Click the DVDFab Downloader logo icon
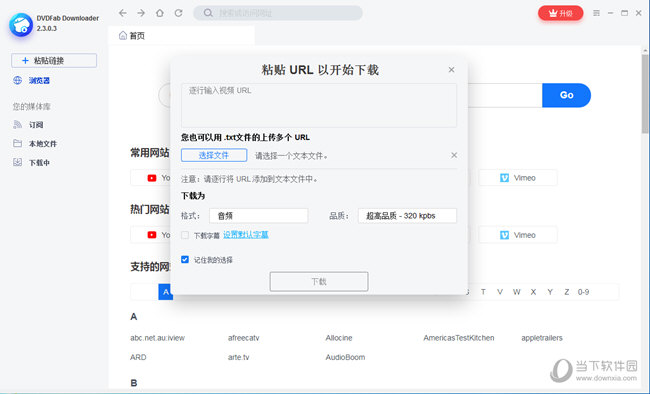The image size is (650, 394). click(x=21, y=25)
